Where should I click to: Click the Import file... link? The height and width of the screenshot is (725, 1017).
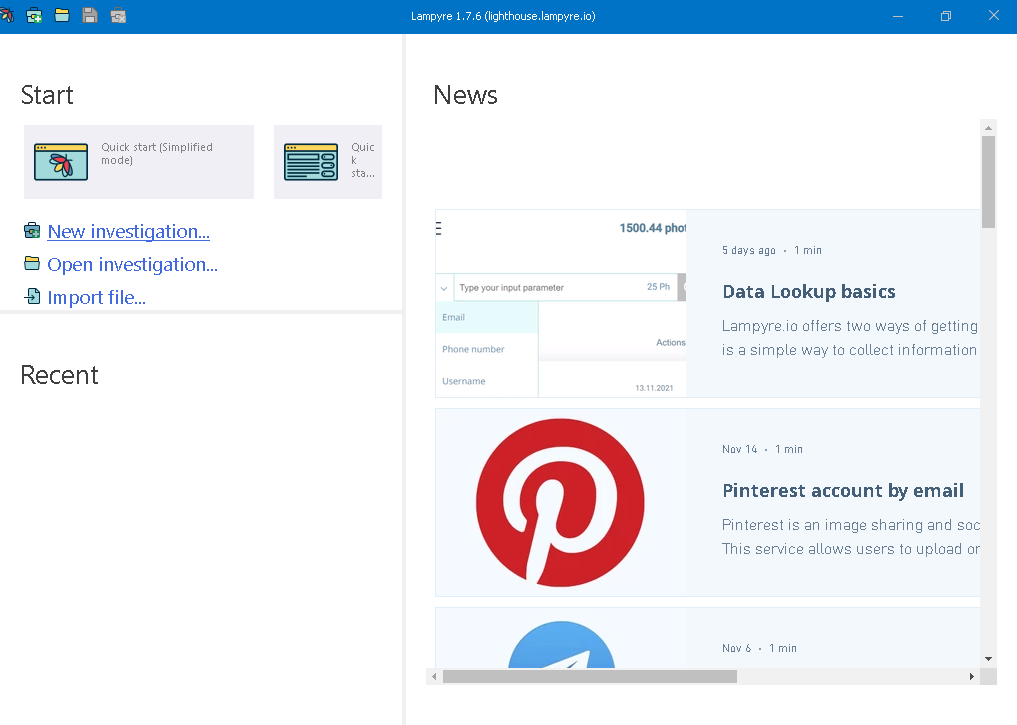point(97,298)
